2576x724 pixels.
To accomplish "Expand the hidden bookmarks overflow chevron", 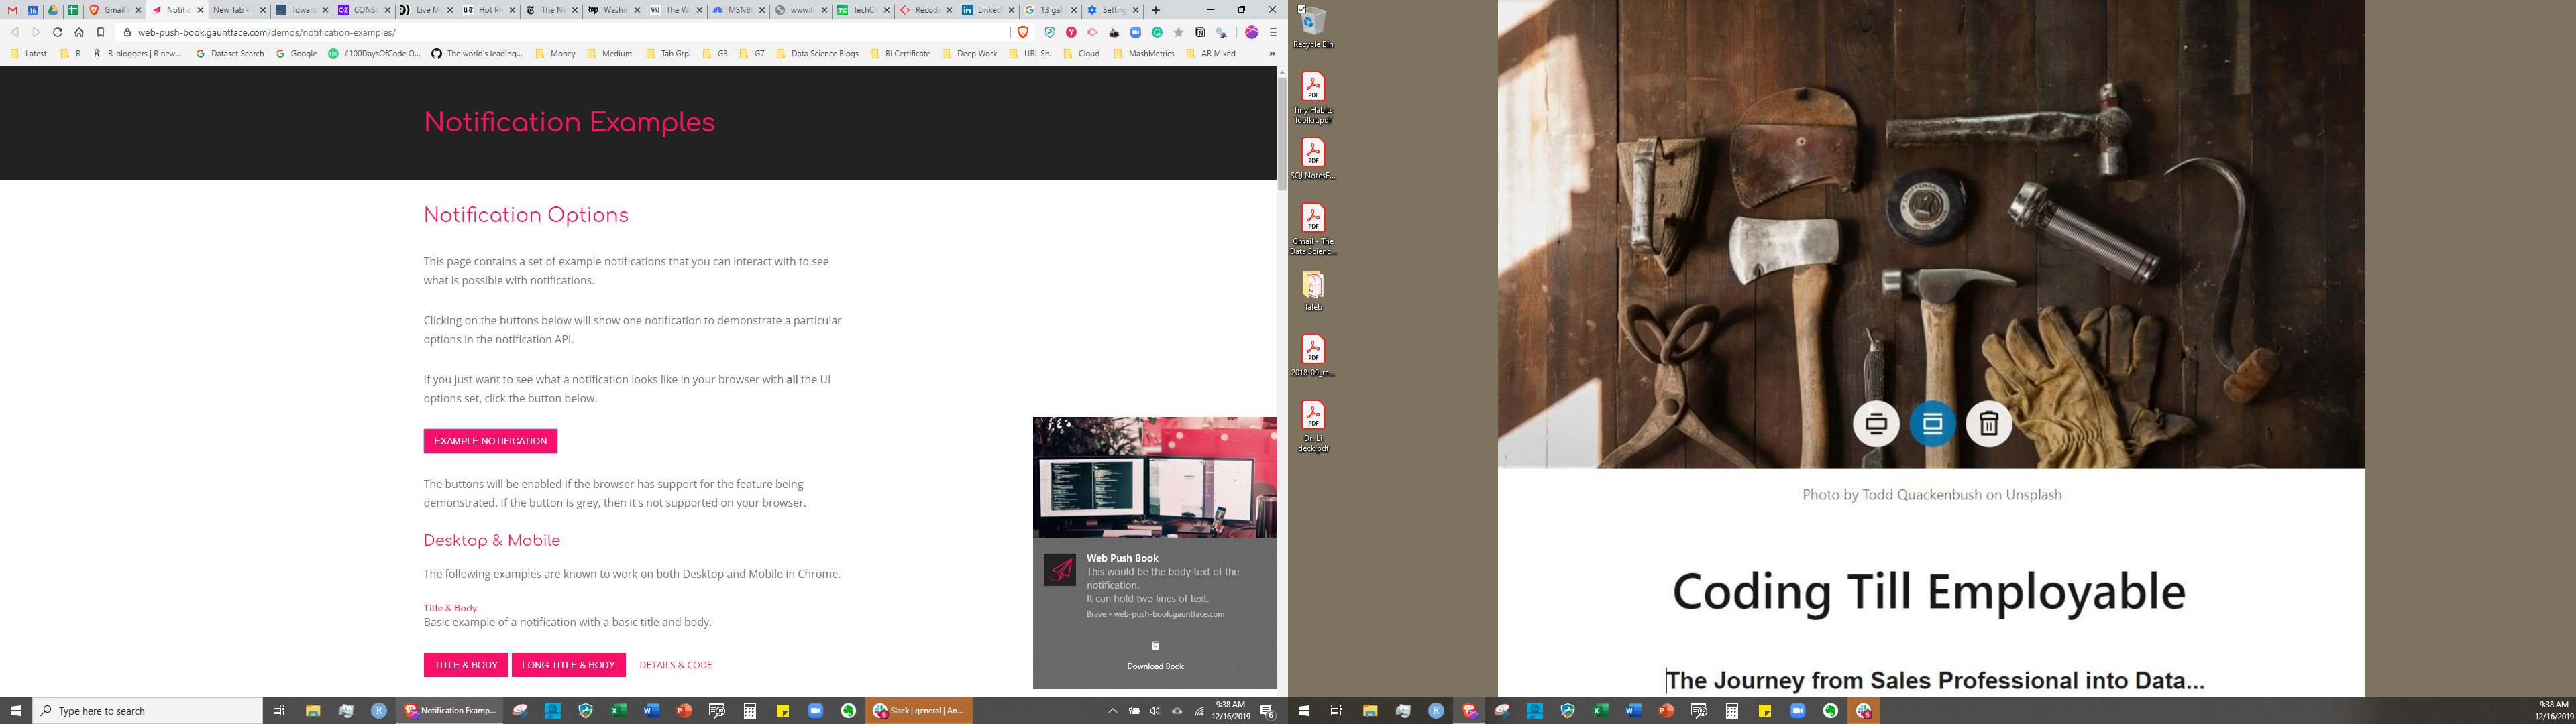I will pyautogui.click(x=1272, y=54).
